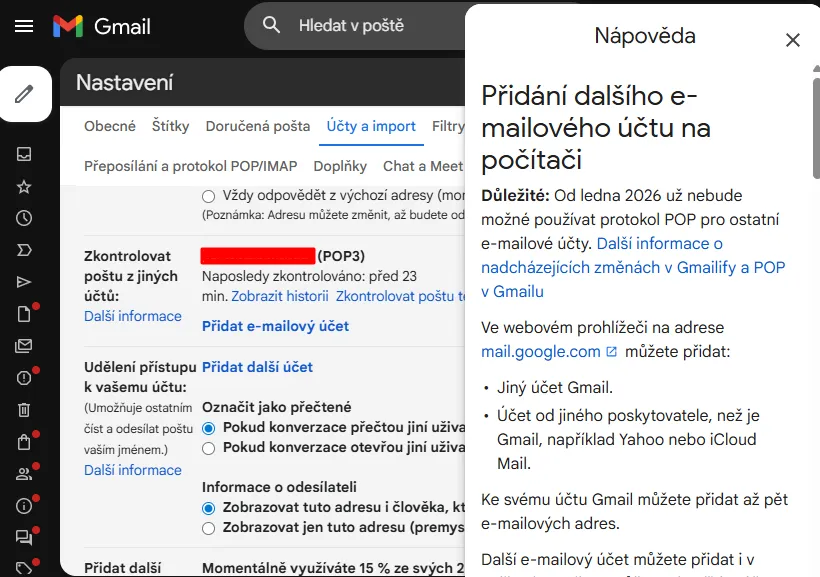Choose 'Zobrazovat jen tuto adresu' radio
Viewport: 820px width, 577px height.
208,528
